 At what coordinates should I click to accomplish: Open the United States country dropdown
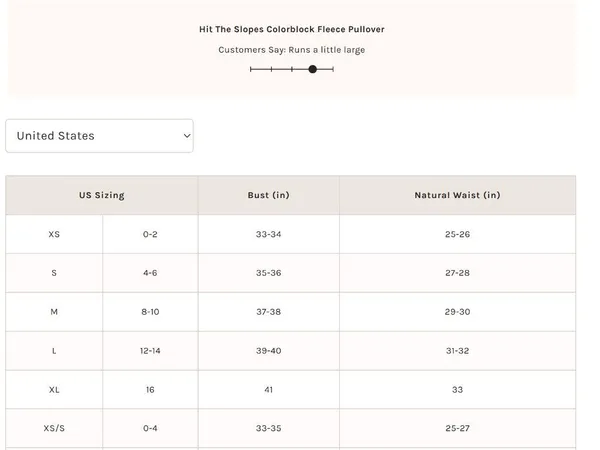(x=99, y=136)
